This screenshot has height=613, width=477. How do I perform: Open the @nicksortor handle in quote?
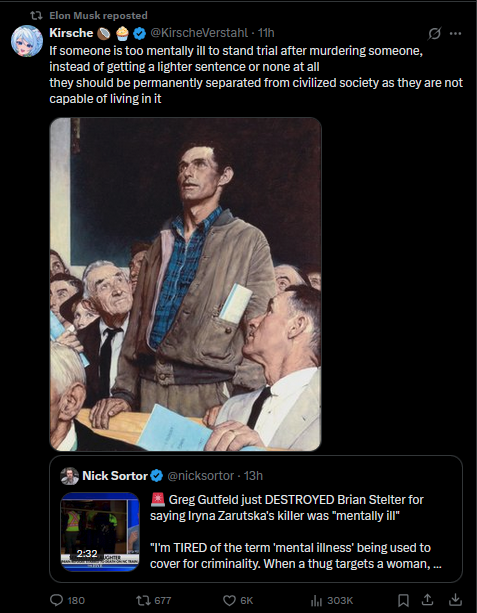click(x=201, y=476)
